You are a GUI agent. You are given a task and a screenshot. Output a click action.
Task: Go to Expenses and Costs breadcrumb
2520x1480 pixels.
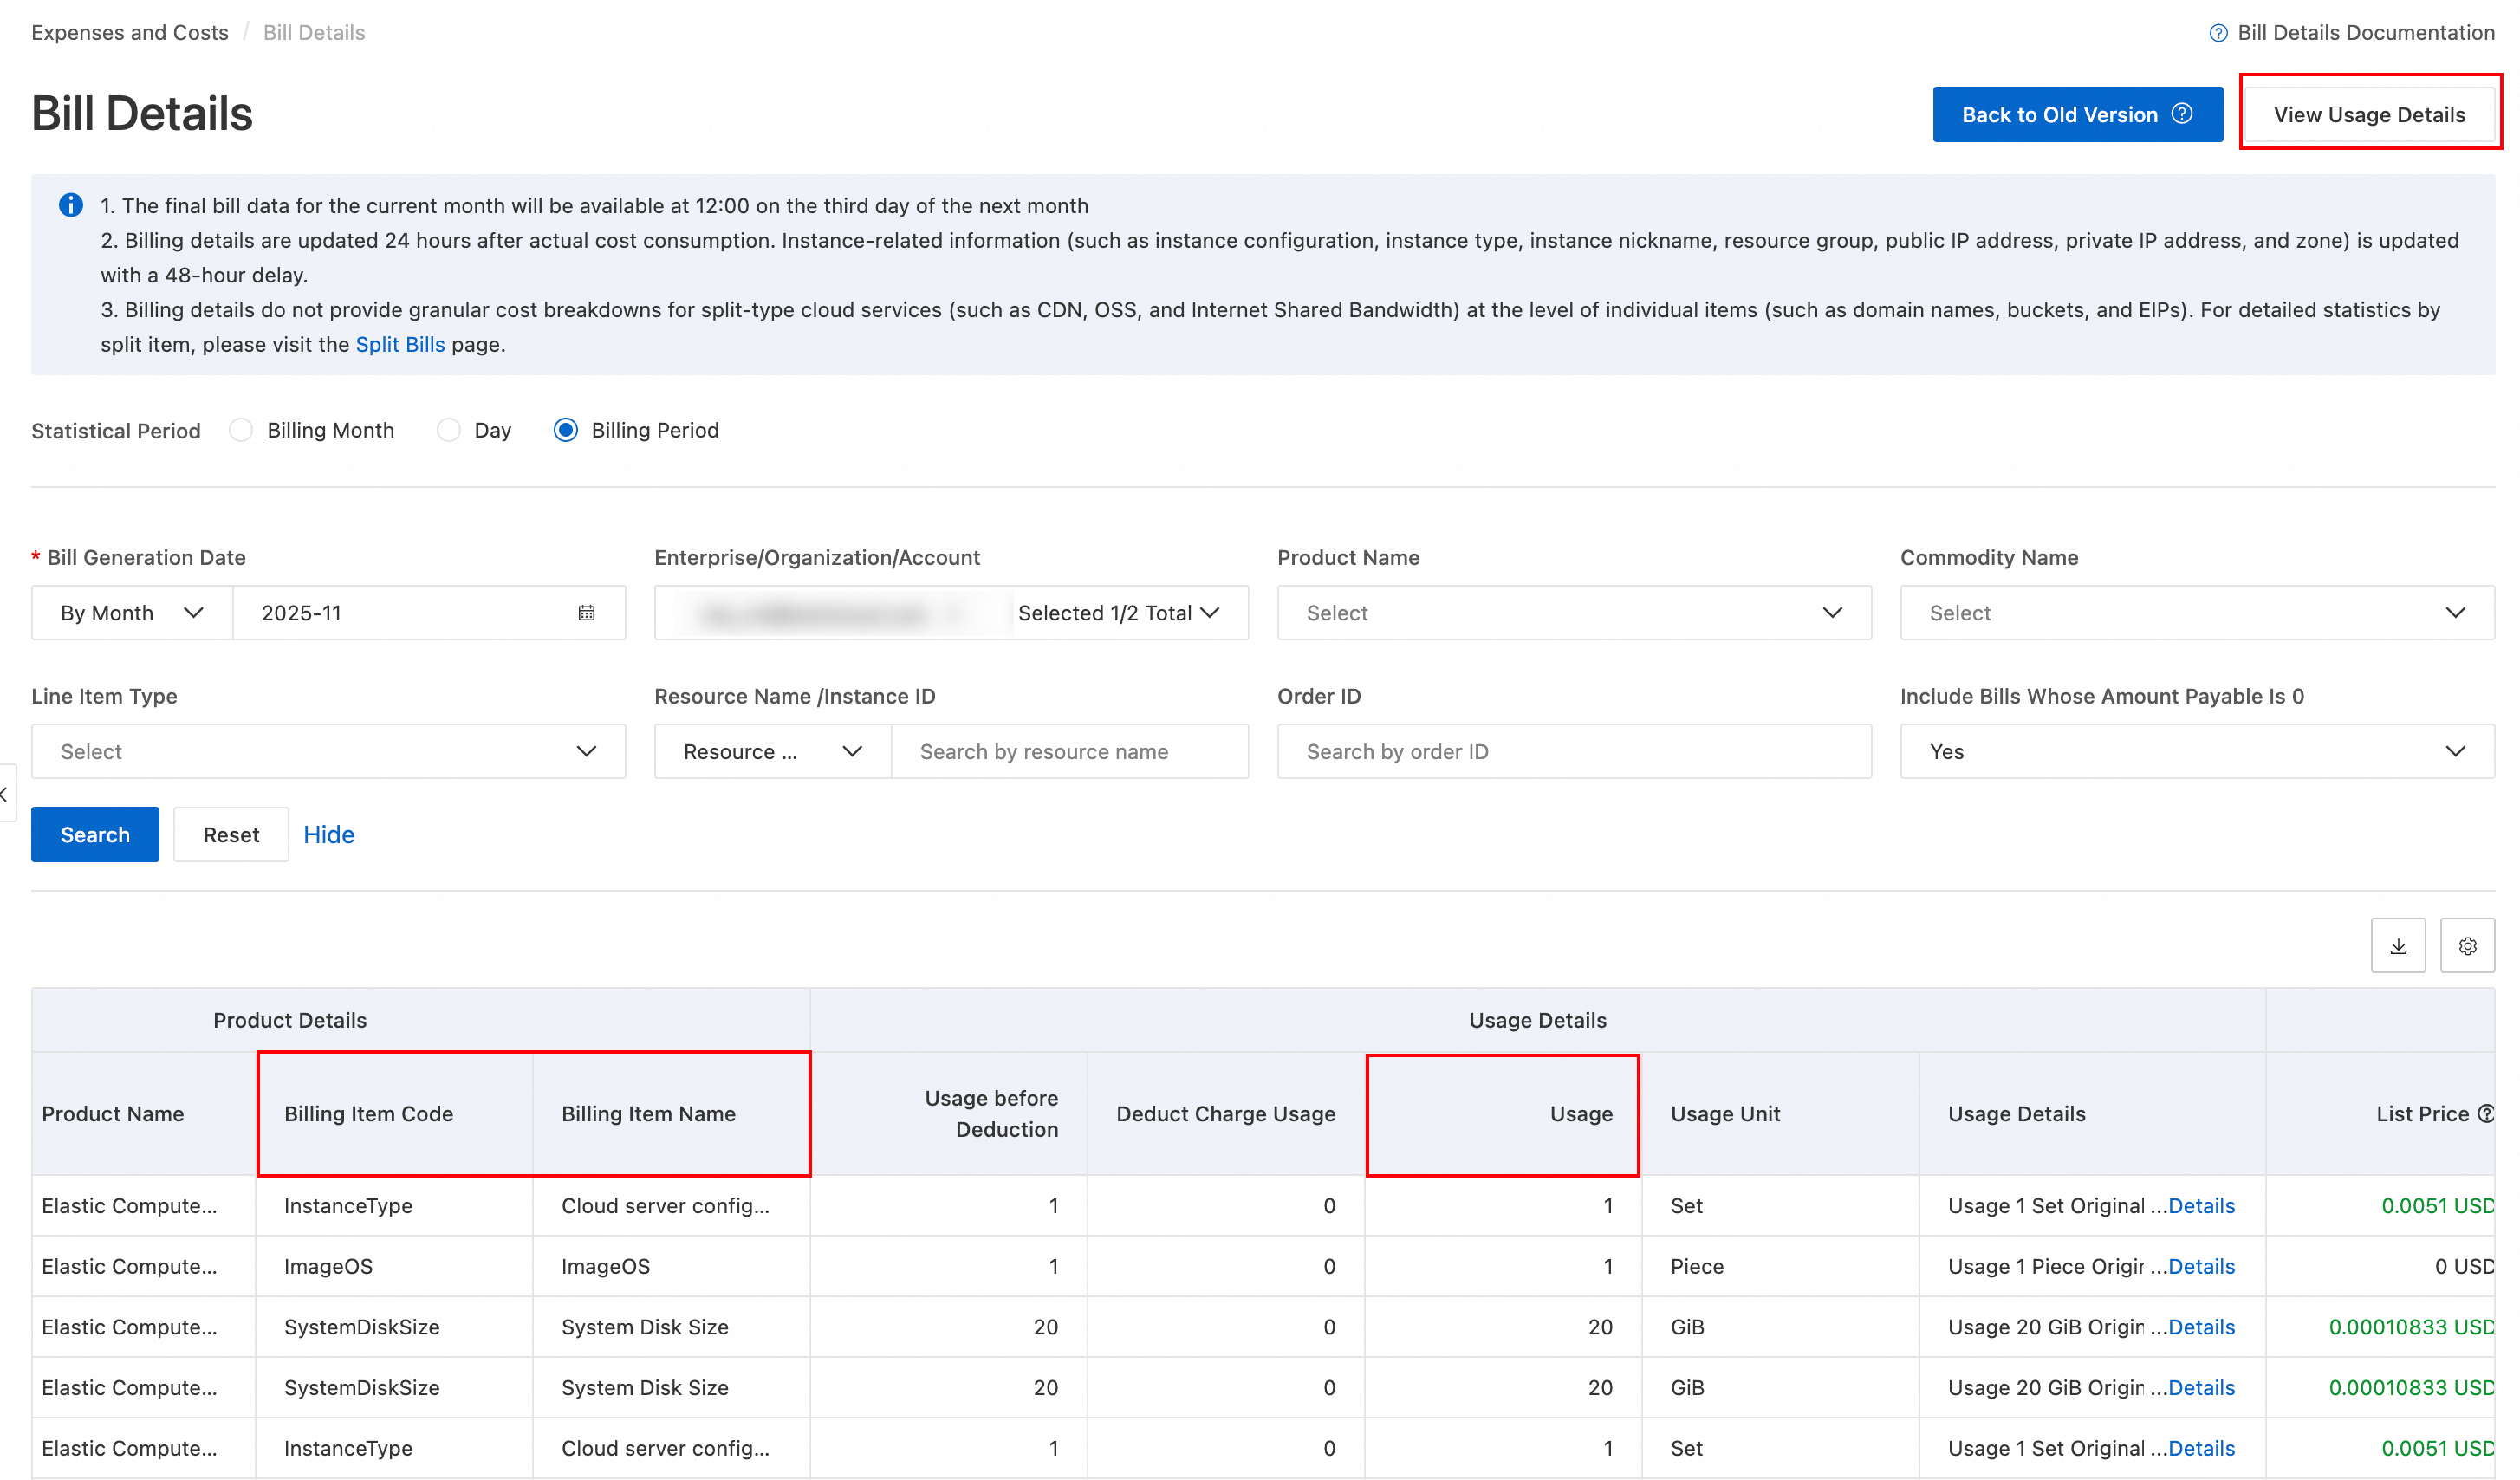click(130, 33)
